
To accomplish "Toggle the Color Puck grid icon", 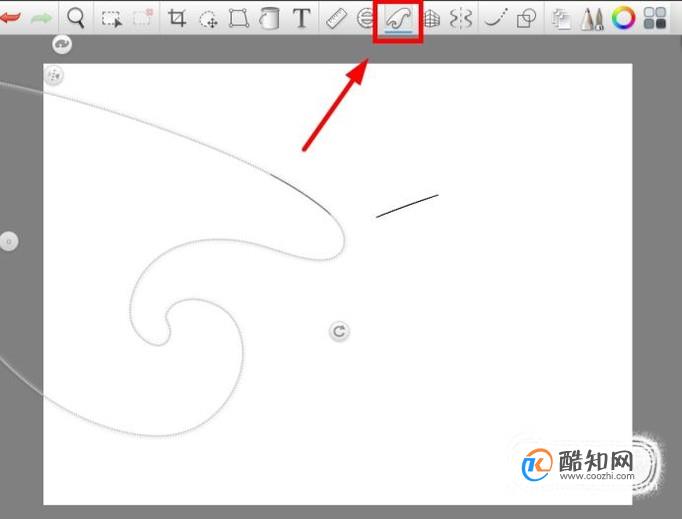I will [655, 18].
